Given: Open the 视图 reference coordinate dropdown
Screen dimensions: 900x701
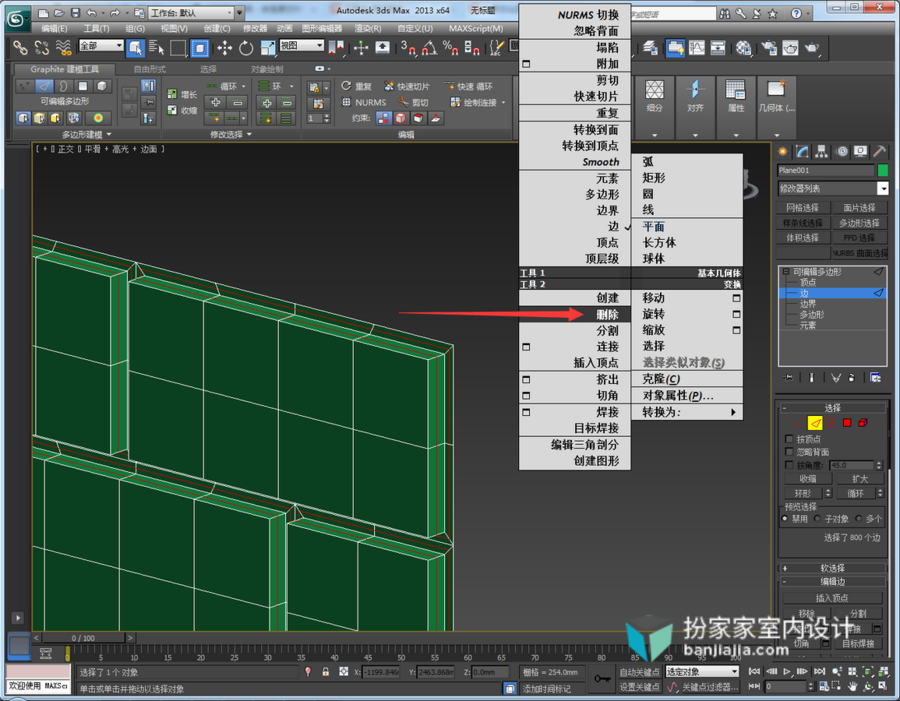Looking at the screenshot, I should (x=302, y=45).
